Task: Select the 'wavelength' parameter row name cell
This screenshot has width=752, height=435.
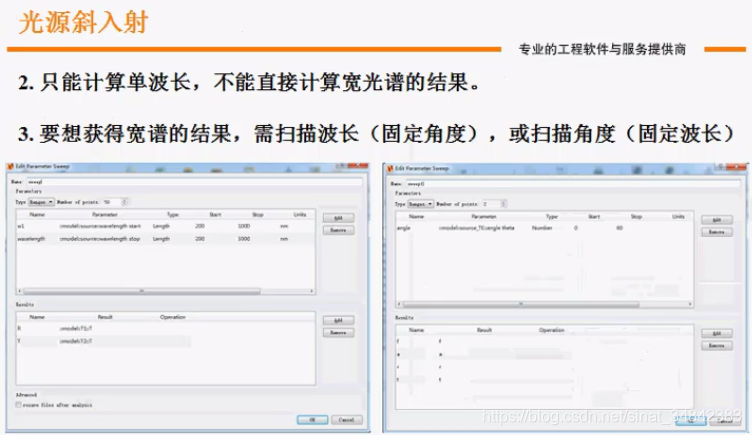Action: pyautogui.click(x=31, y=238)
